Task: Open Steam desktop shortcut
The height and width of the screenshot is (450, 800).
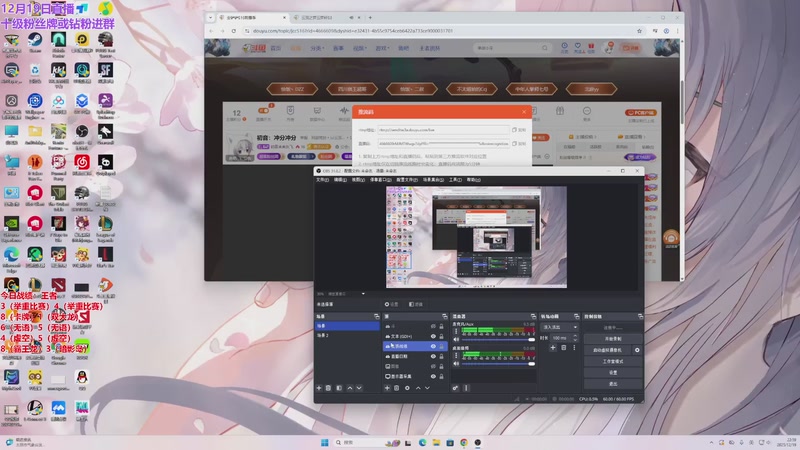Action: click(35, 42)
